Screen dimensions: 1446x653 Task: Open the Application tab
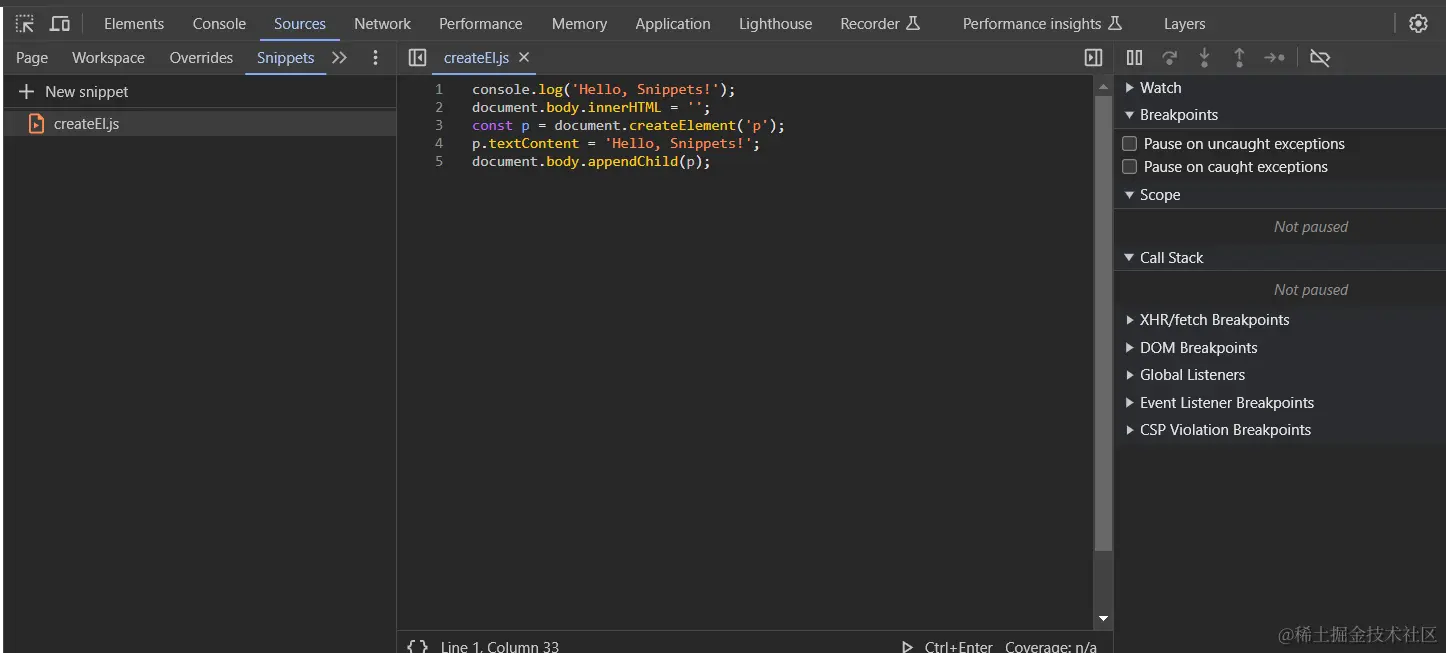click(x=673, y=24)
